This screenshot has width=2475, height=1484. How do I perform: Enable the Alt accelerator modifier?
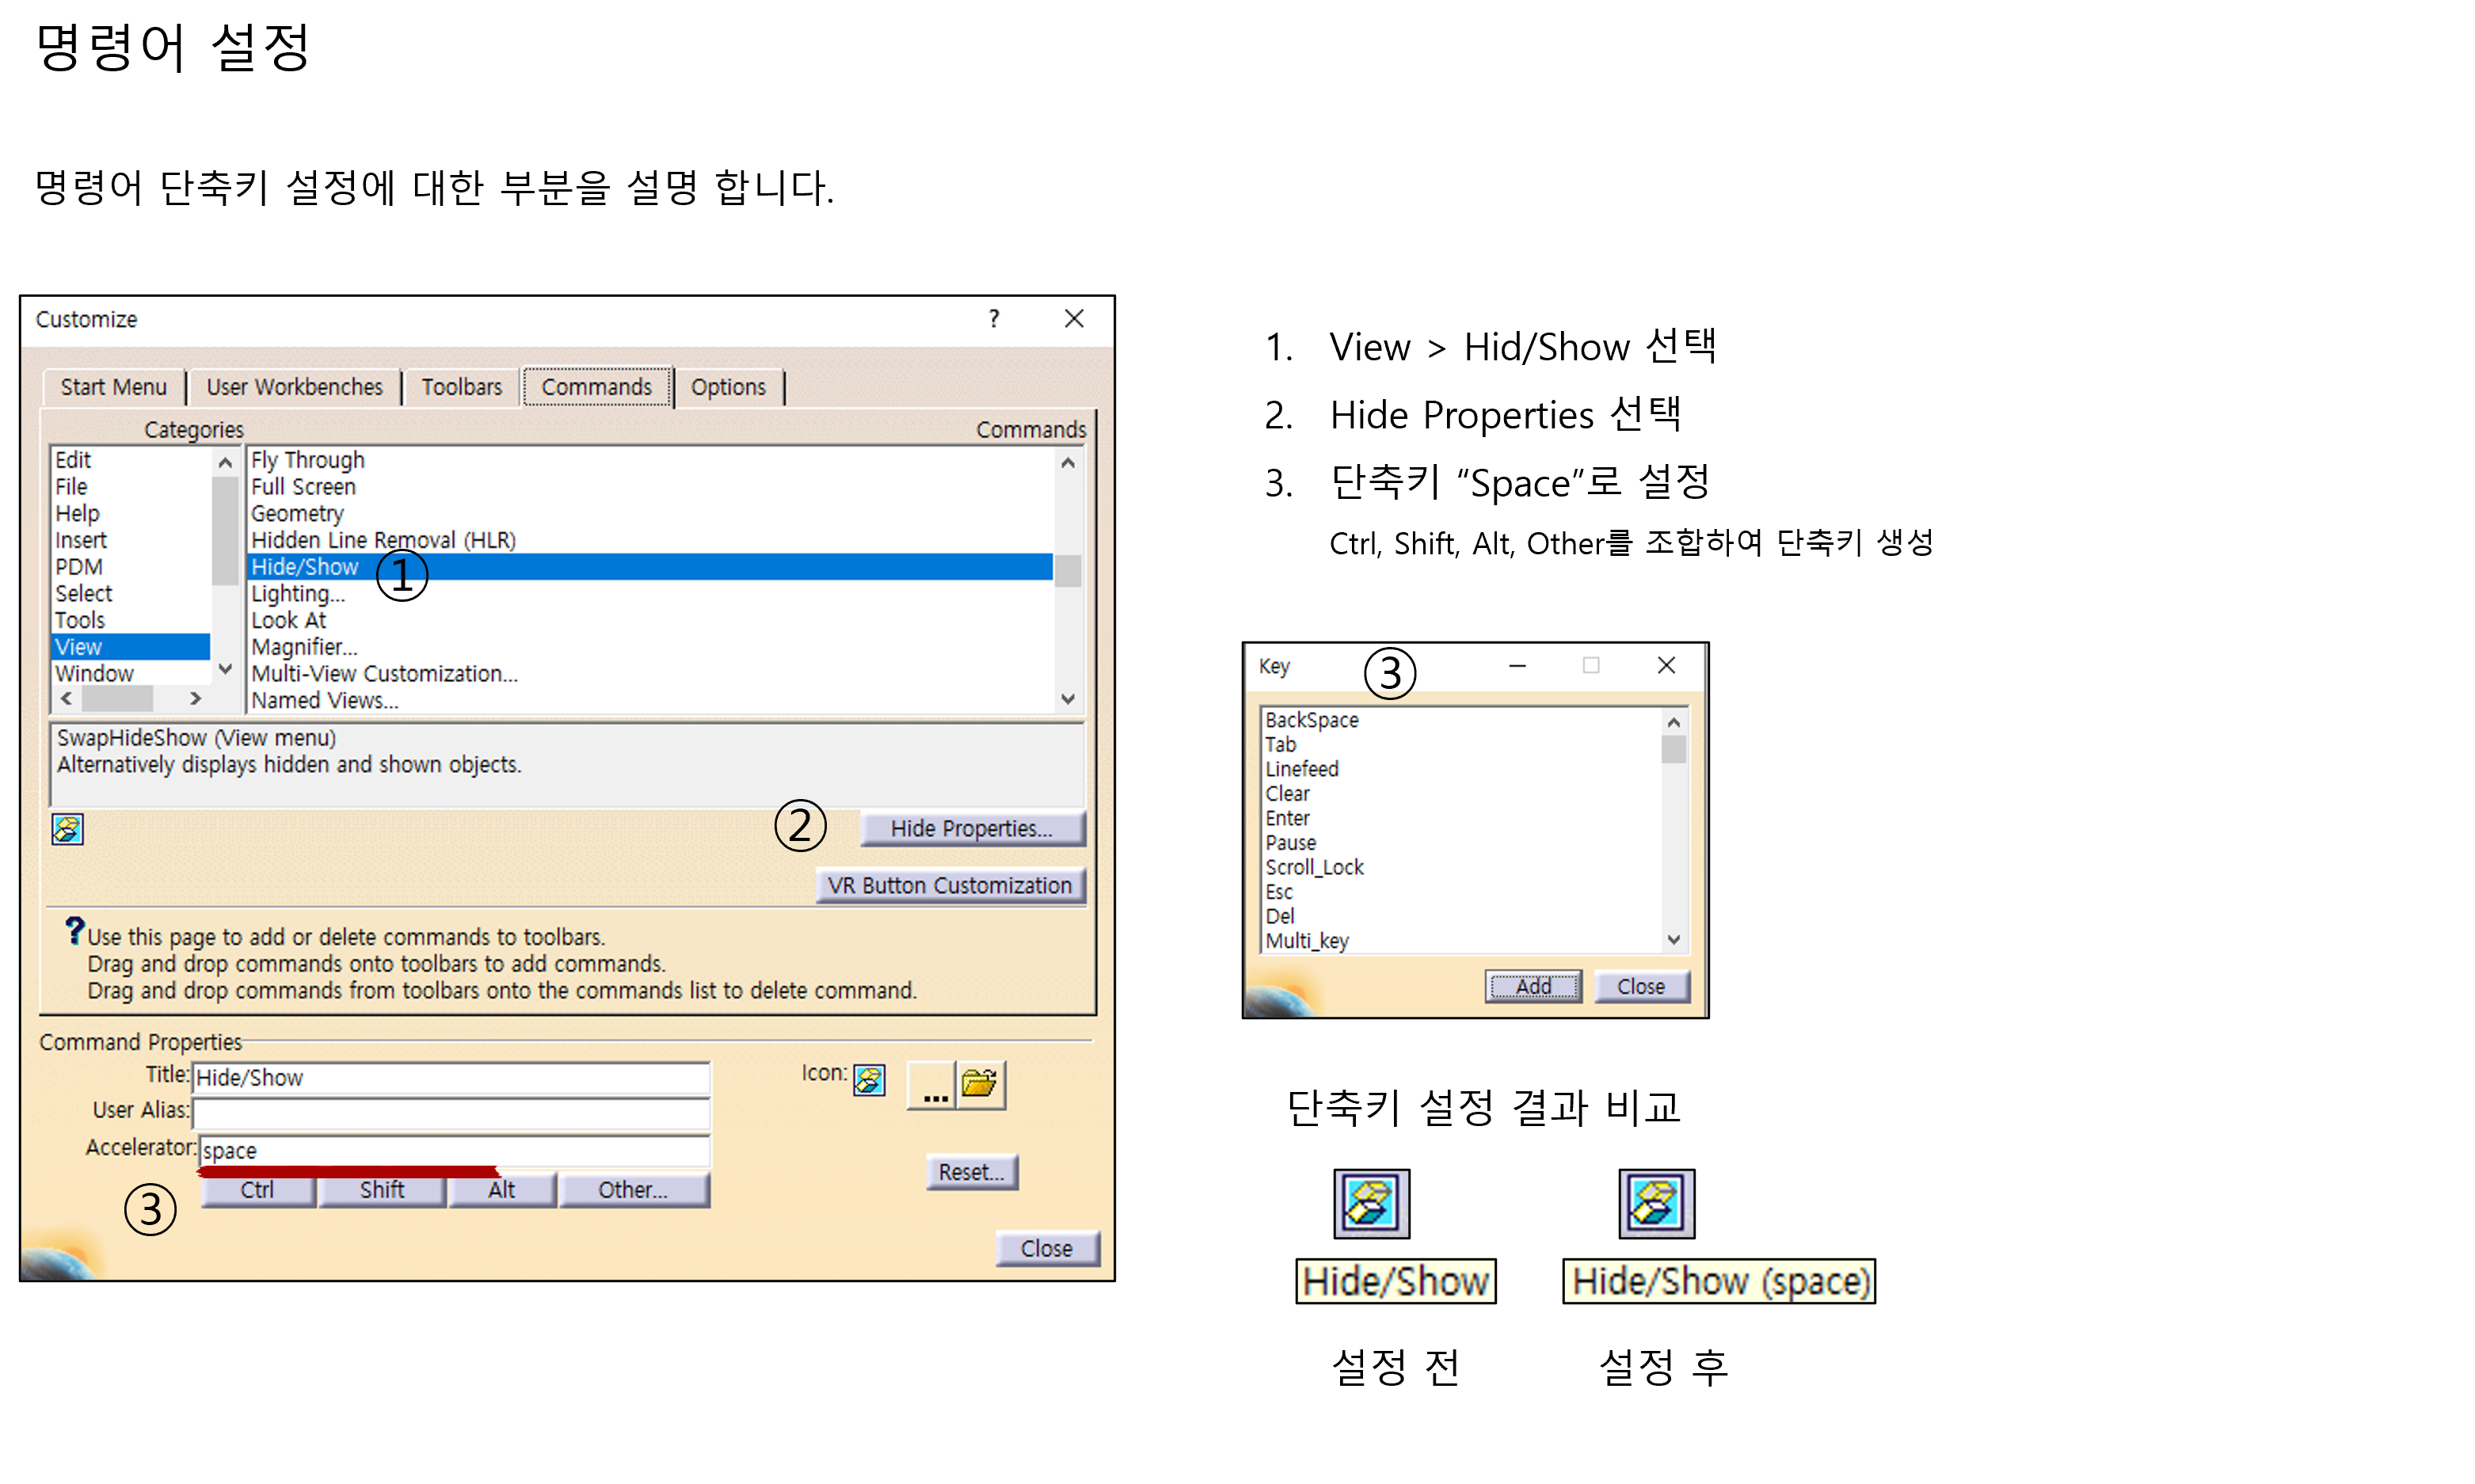point(502,1189)
